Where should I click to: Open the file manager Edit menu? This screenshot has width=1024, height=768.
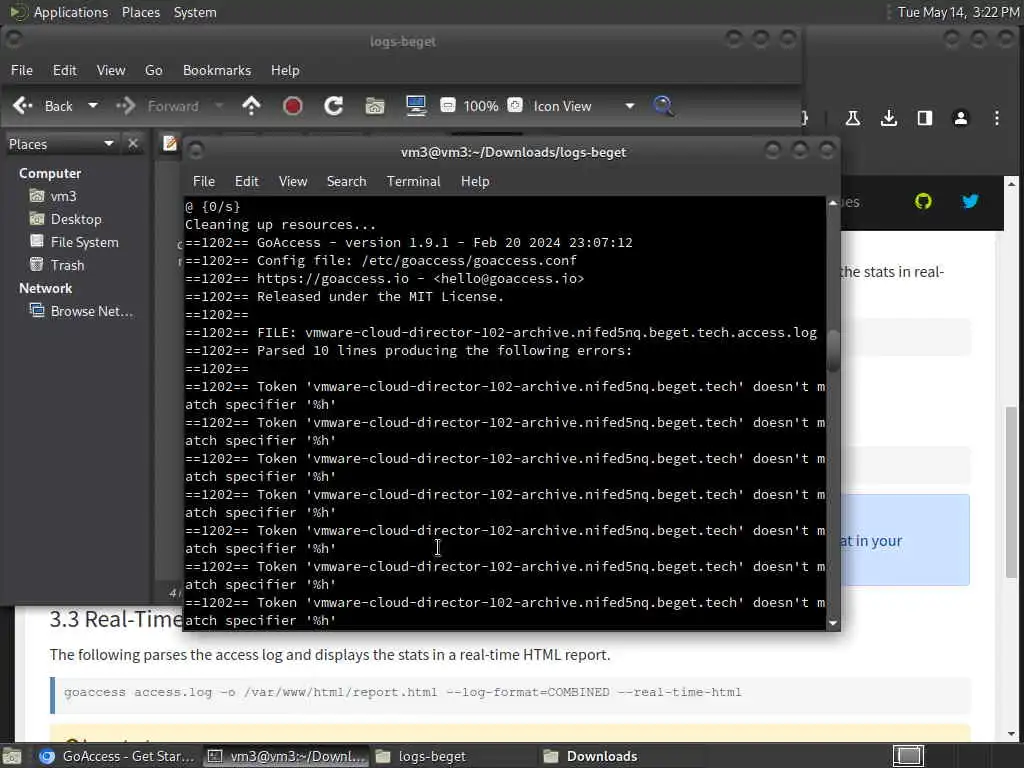tap(65, 70)
